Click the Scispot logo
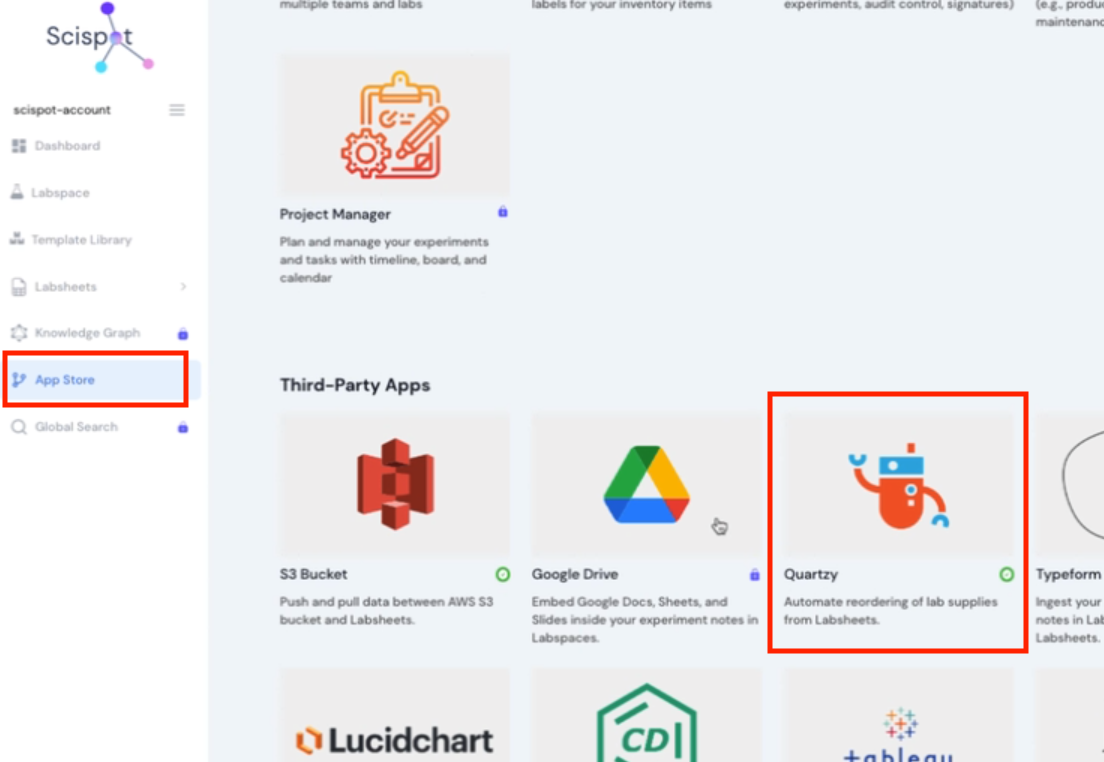 tap(99, 37)
